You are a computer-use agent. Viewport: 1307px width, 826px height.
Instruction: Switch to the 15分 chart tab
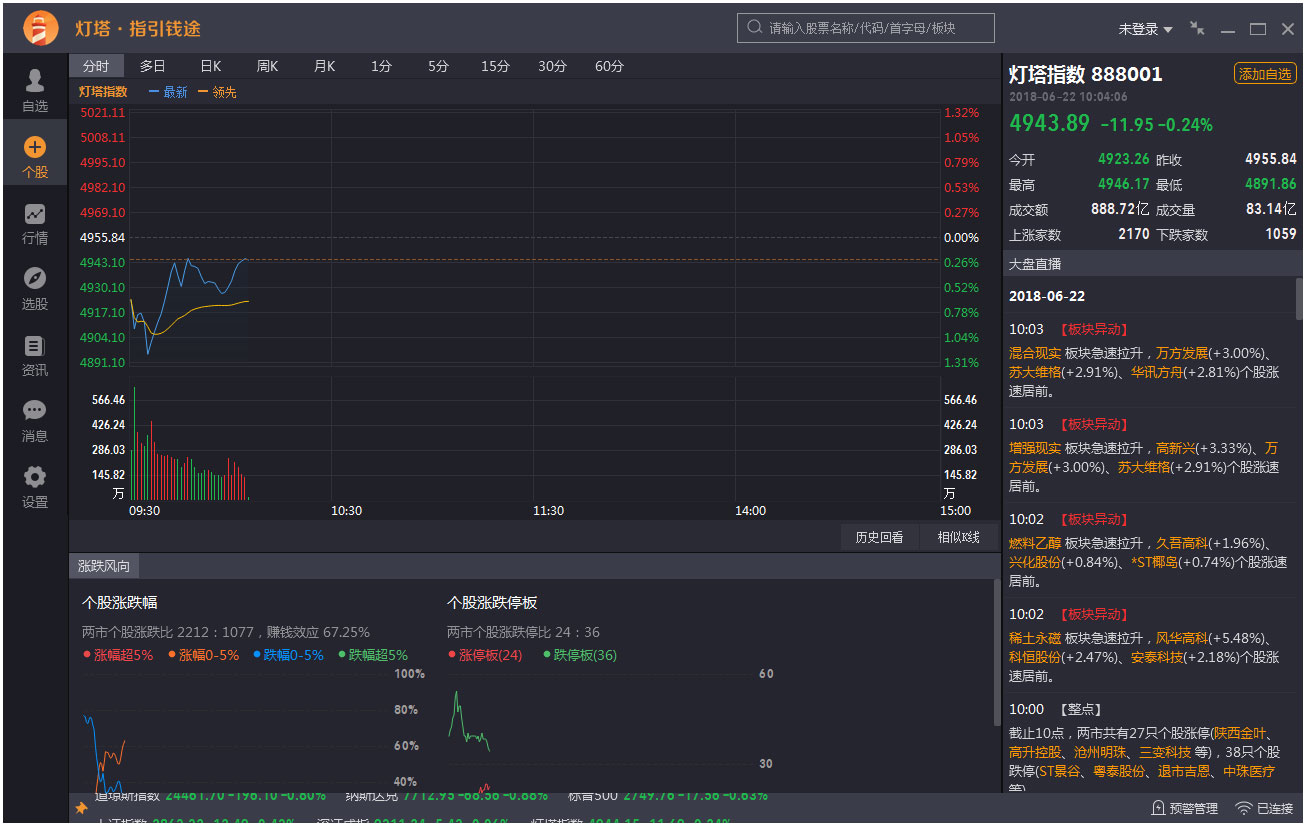(496, 66)
